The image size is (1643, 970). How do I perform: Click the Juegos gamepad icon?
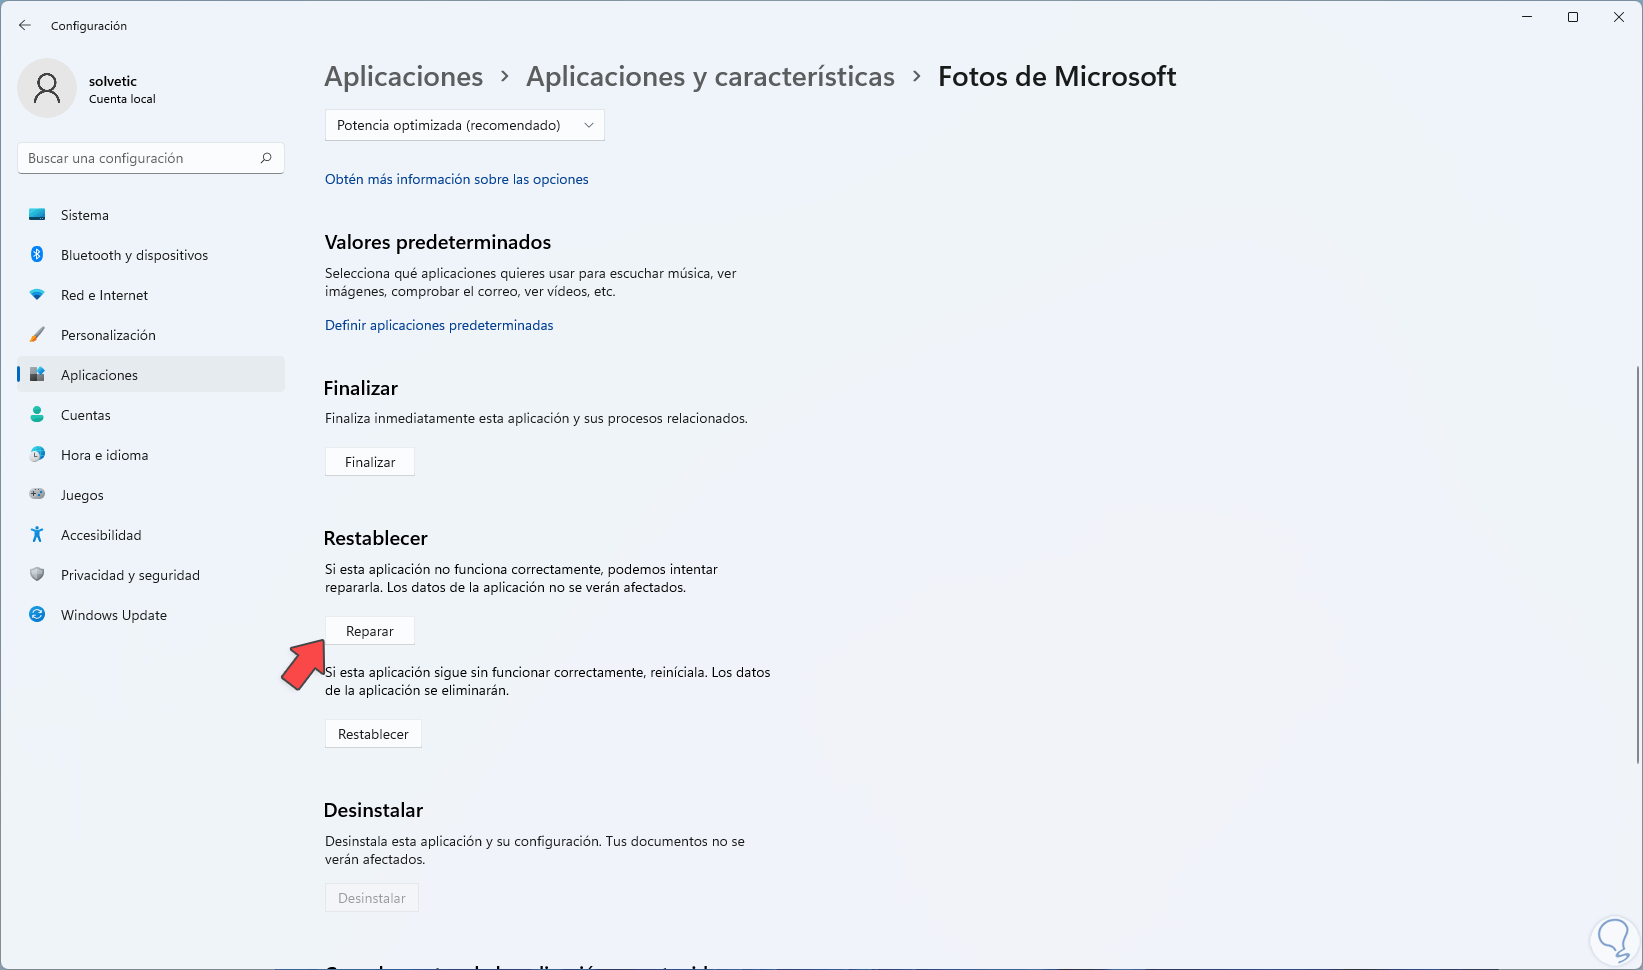point(37,495)
